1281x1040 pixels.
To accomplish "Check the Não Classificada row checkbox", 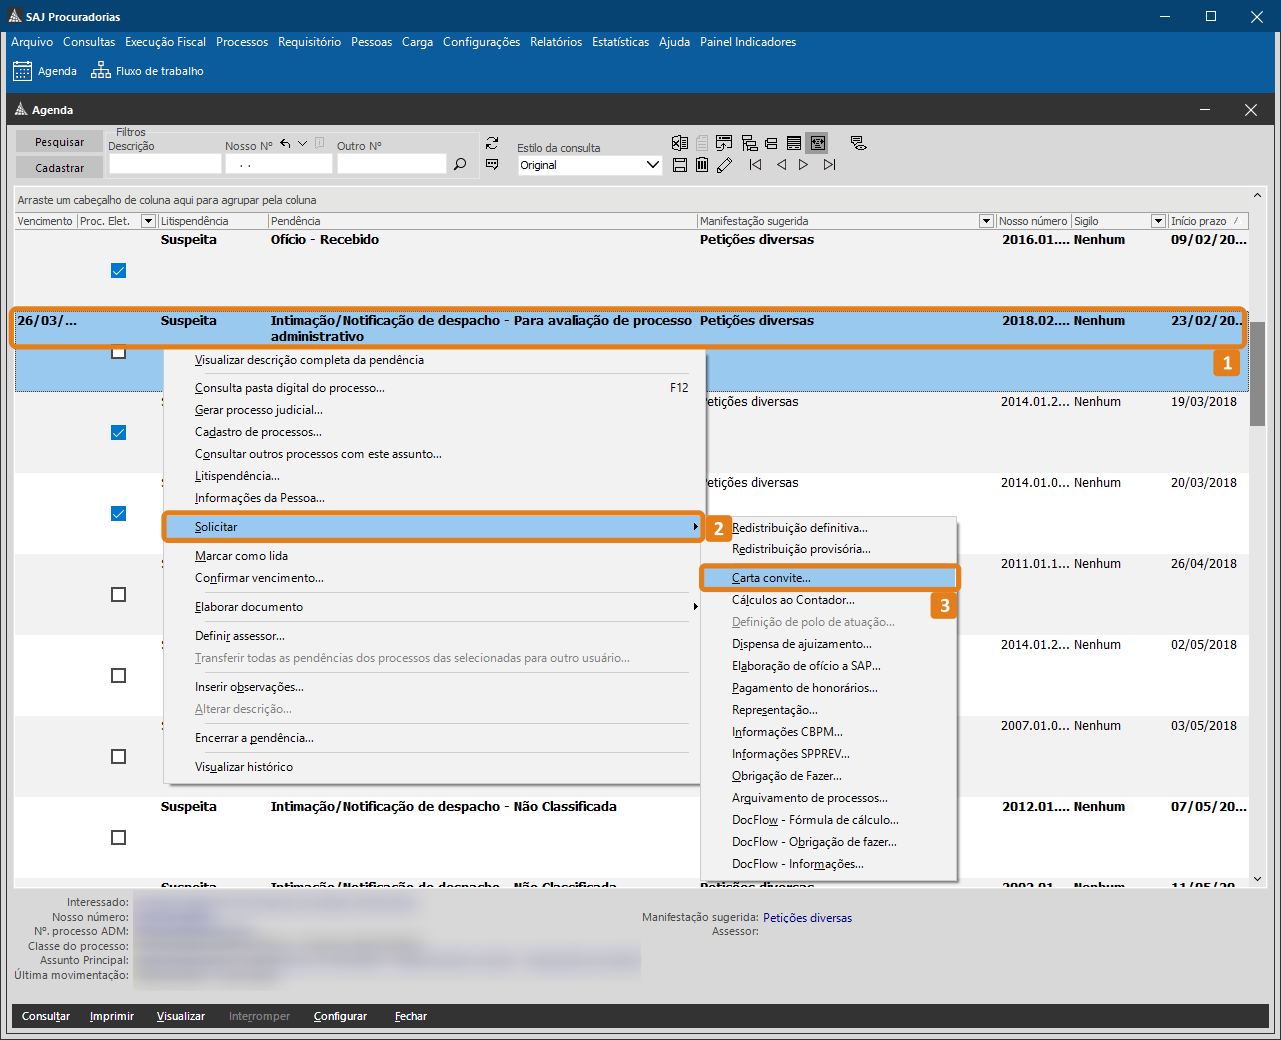I will tap(118, 838).
